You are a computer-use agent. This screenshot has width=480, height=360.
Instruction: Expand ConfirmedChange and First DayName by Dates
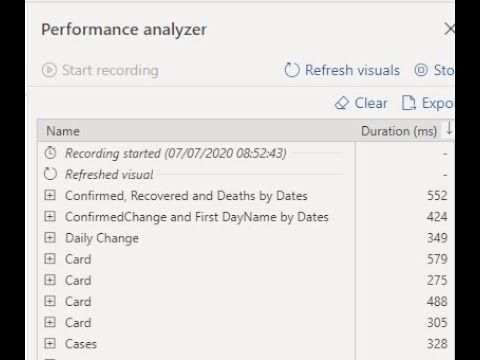coord(50,216)
